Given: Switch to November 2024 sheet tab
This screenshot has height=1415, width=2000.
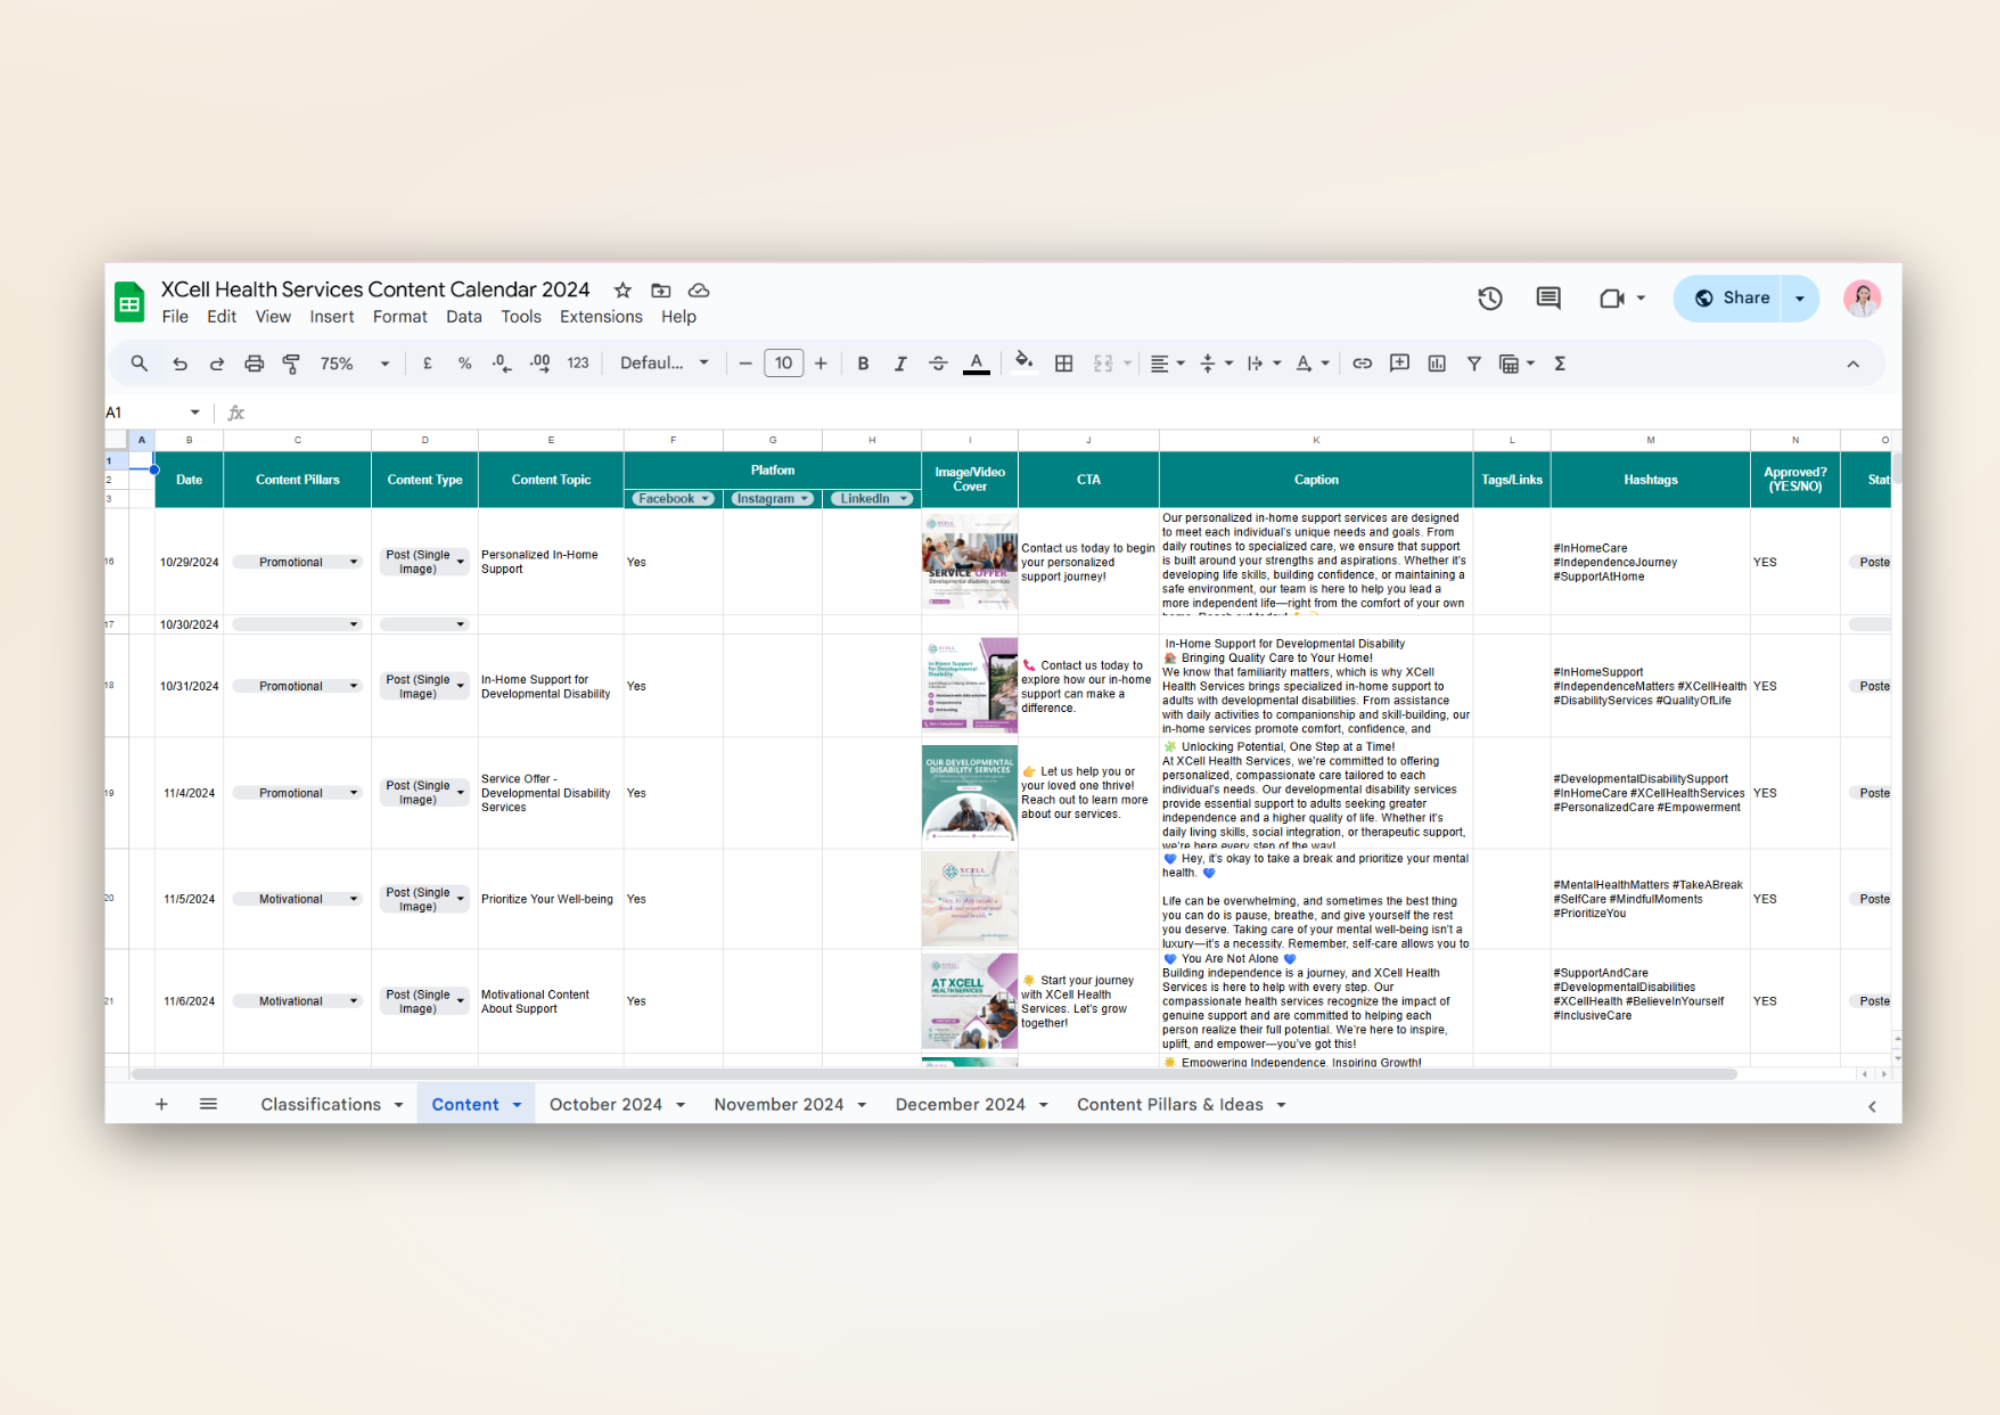Looking at the screenshot, I should (x=778, y=1104).
